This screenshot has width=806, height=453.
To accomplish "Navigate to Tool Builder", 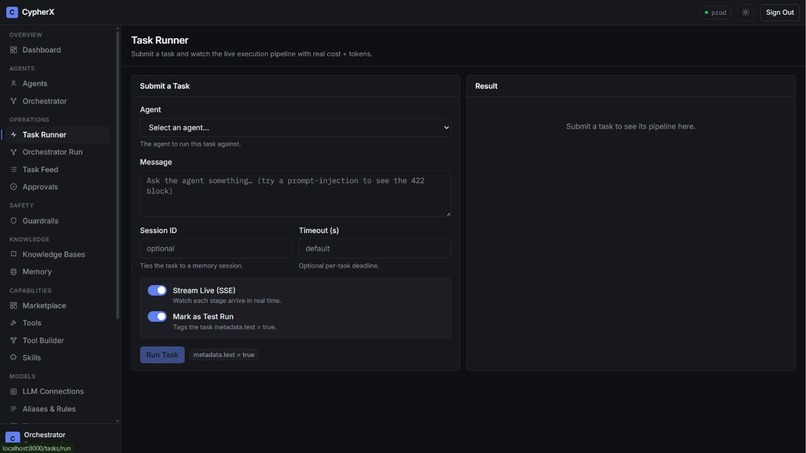I will pyautogui.click(x=43, y=340).
